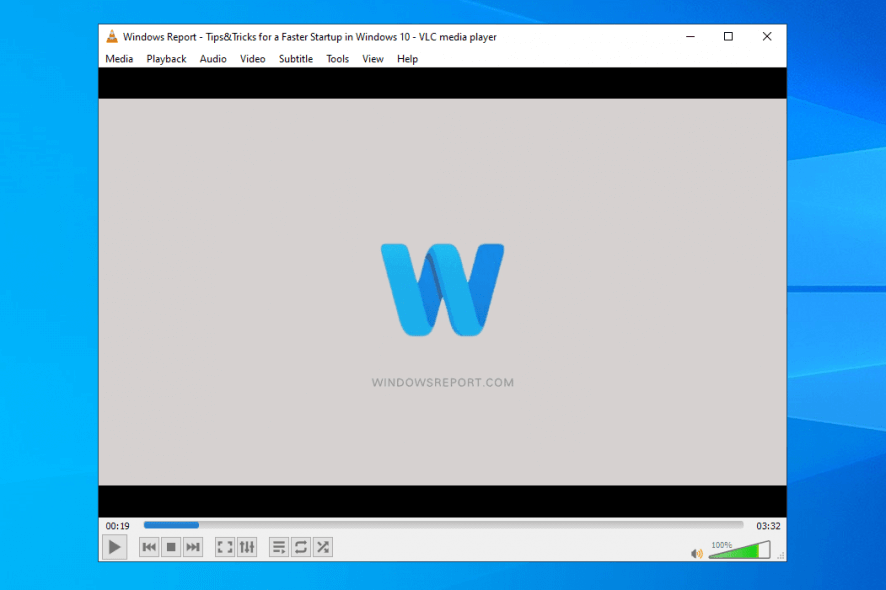886x590 pixels.
Task: Open the View menu
Action: (373, 59)
